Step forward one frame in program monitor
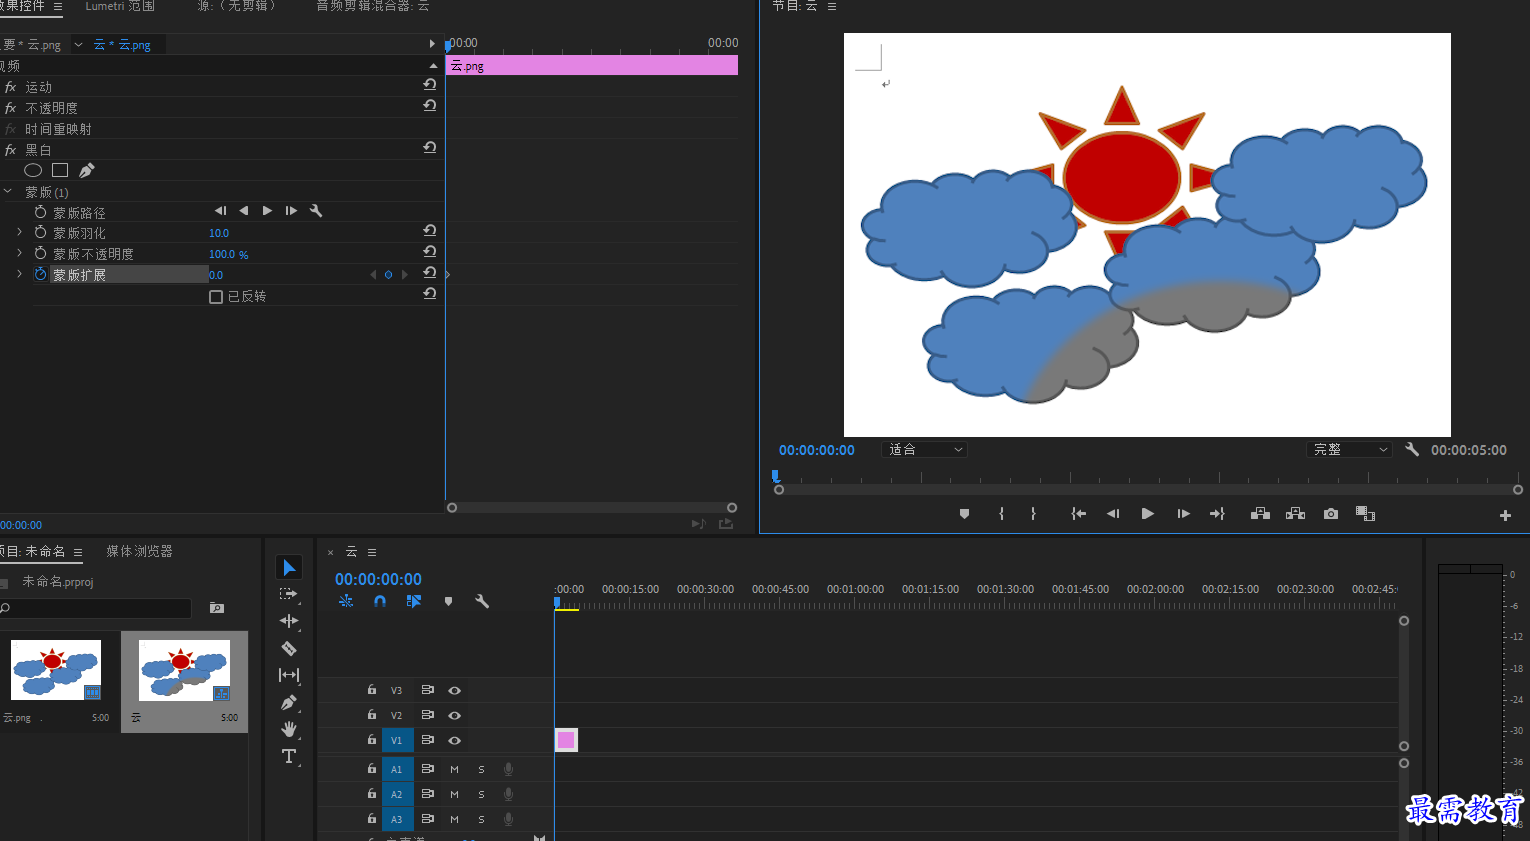 point(1183,514)
